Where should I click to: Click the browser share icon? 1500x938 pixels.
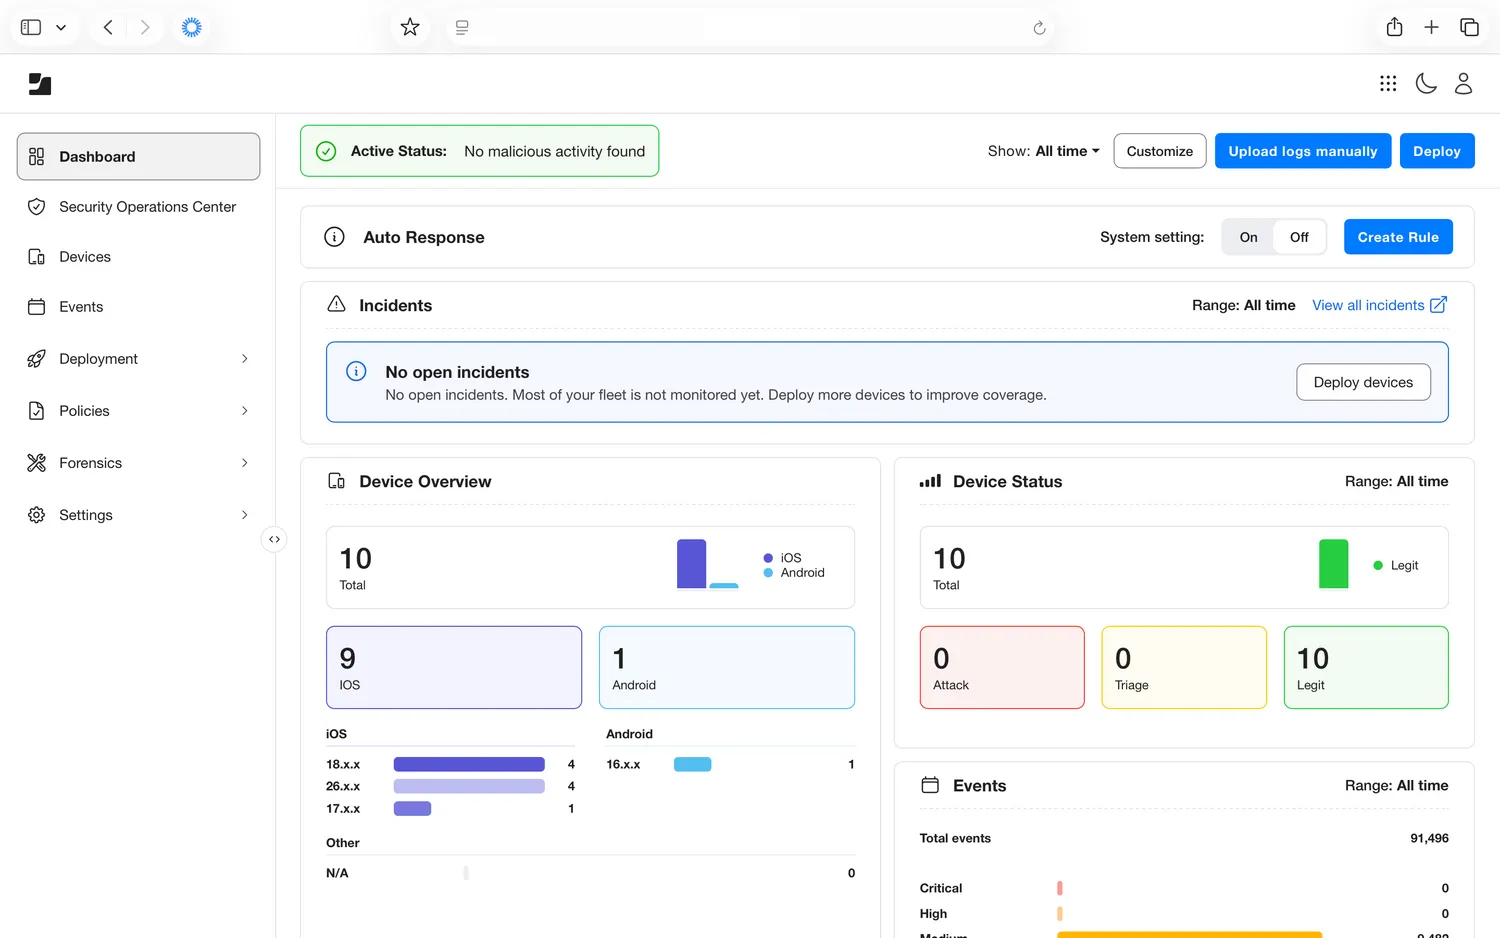pyautogui.click(x=1394, y=27)
